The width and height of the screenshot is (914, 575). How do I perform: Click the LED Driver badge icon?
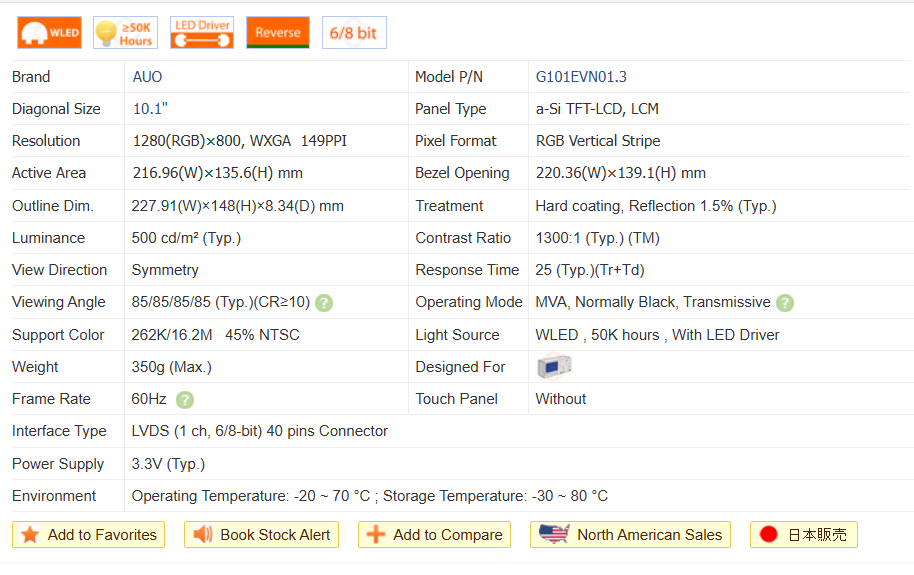point(201,33)
